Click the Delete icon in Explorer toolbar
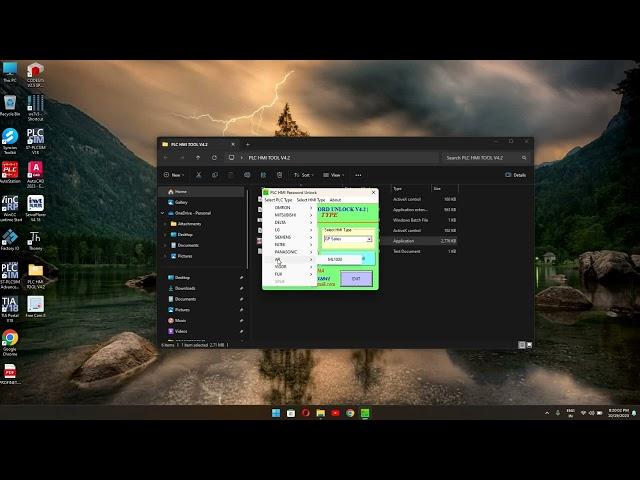Screen dimensions: 640x480 coord(279,175)
